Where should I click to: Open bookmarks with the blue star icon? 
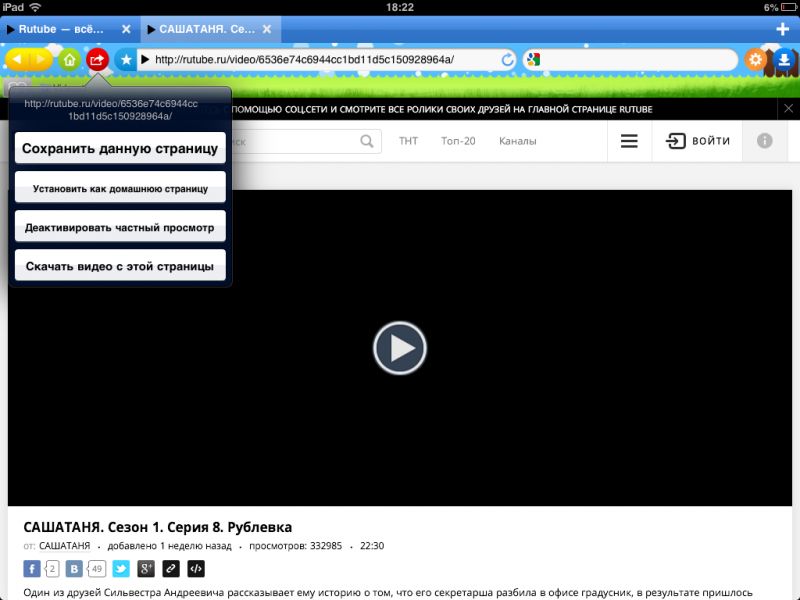click(125, 60)
